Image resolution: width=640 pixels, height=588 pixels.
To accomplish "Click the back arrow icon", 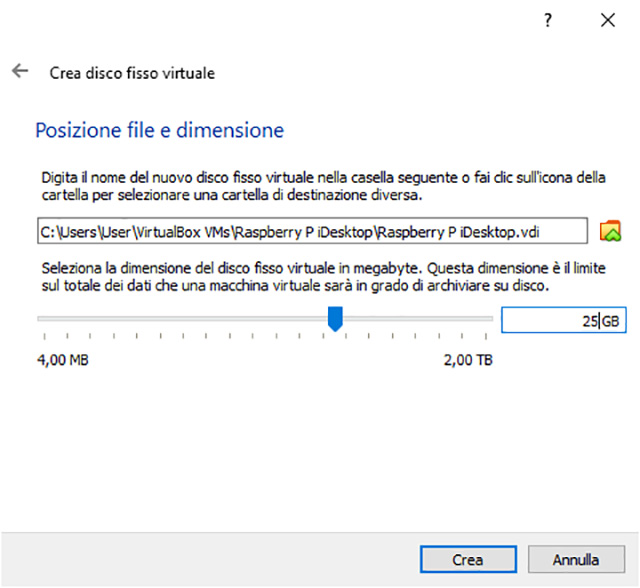I will tap(18, 72).
